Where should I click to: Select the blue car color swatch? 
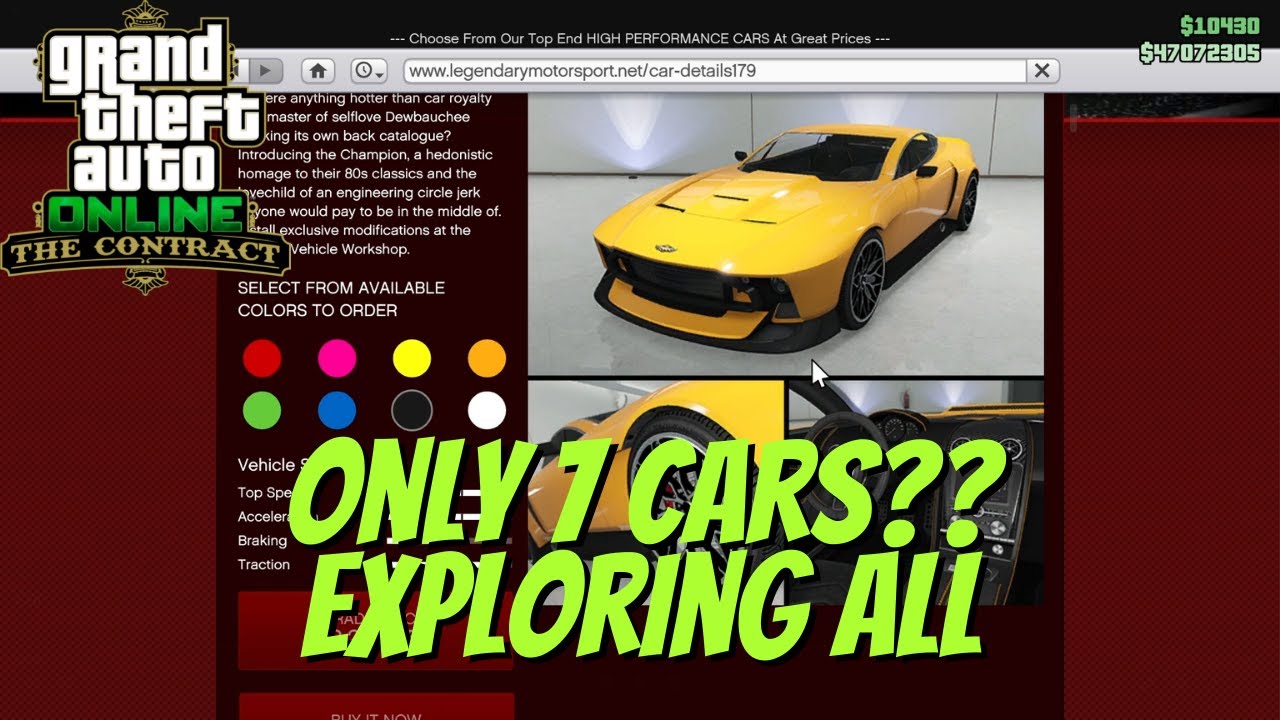337,410
